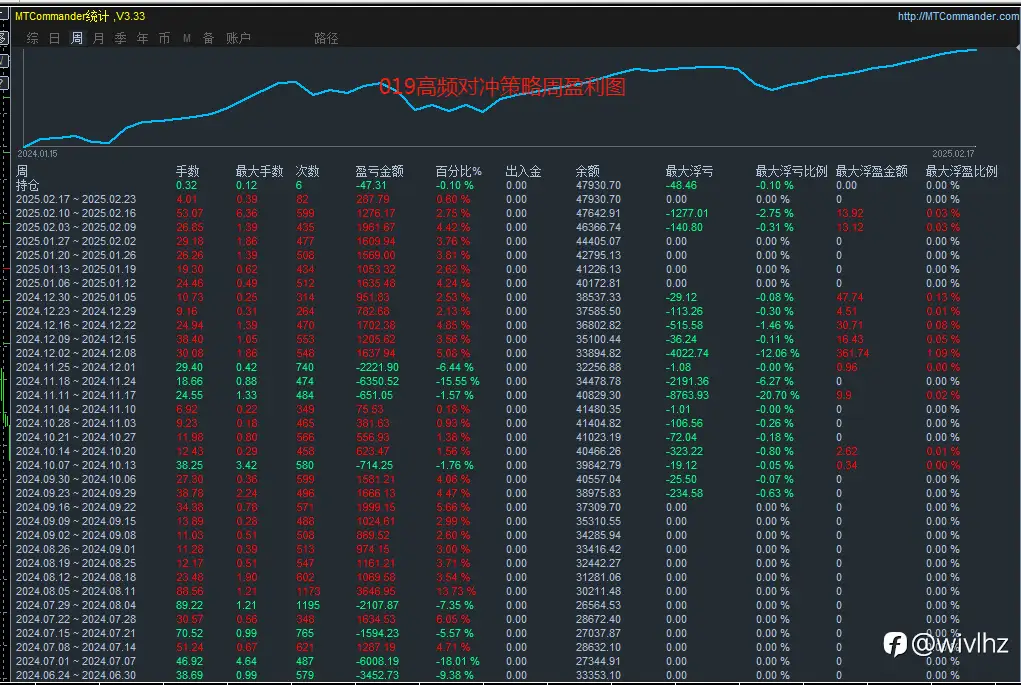Open the 路径 path tab

pos(326,38)
